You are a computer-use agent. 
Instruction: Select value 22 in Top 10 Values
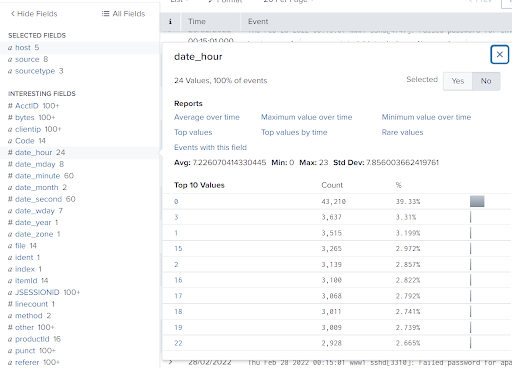[178, 343]
